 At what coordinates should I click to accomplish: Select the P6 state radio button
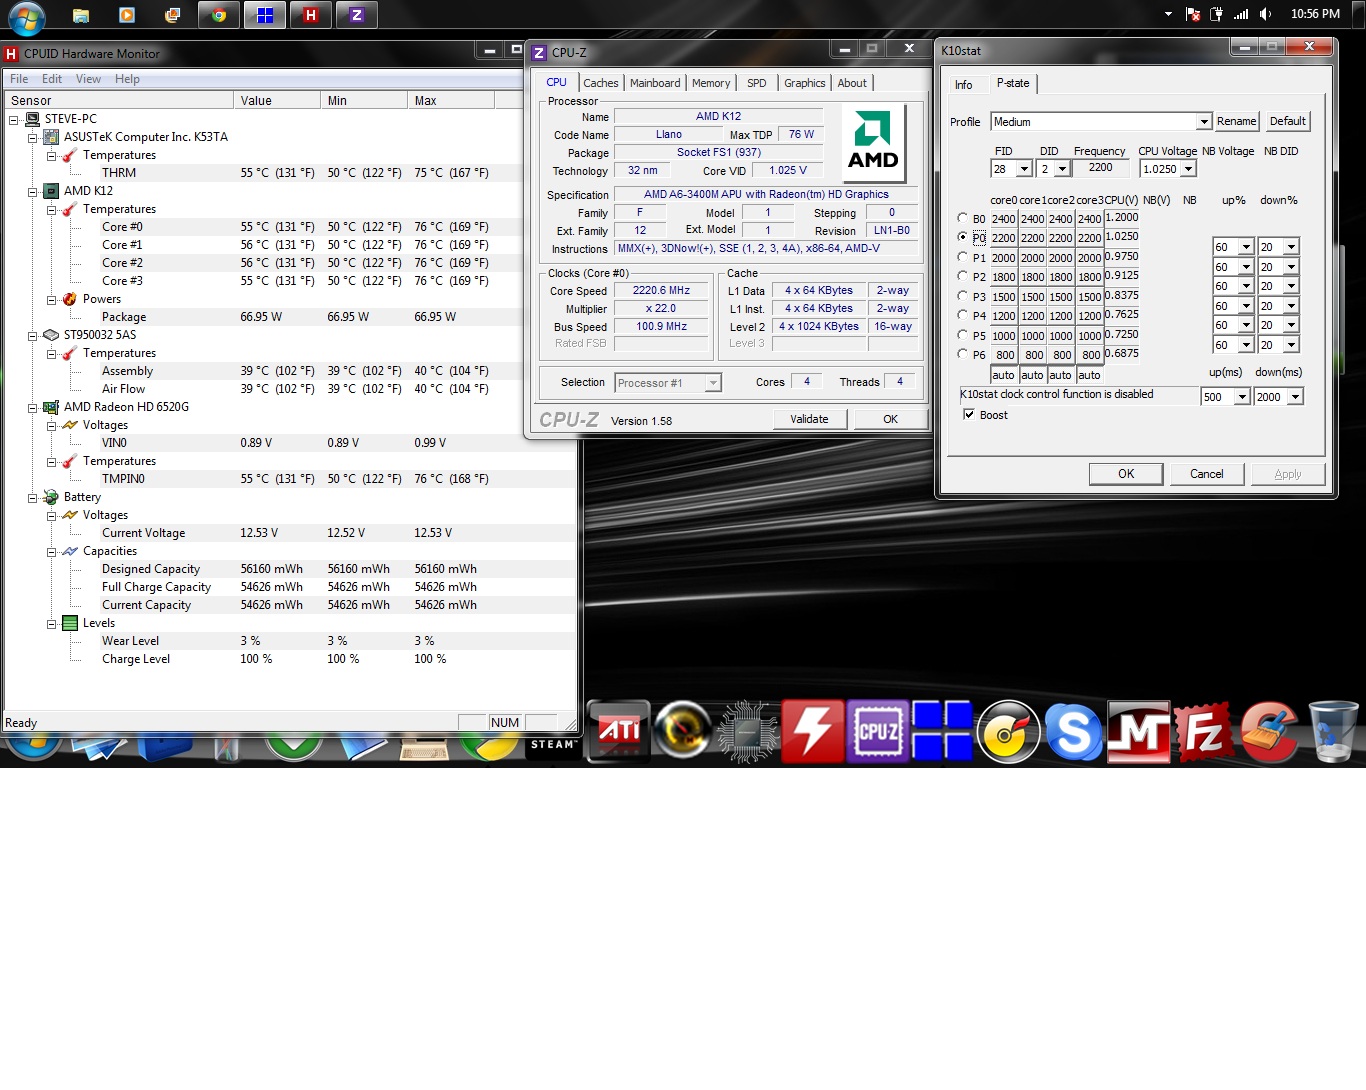(962, 354)
